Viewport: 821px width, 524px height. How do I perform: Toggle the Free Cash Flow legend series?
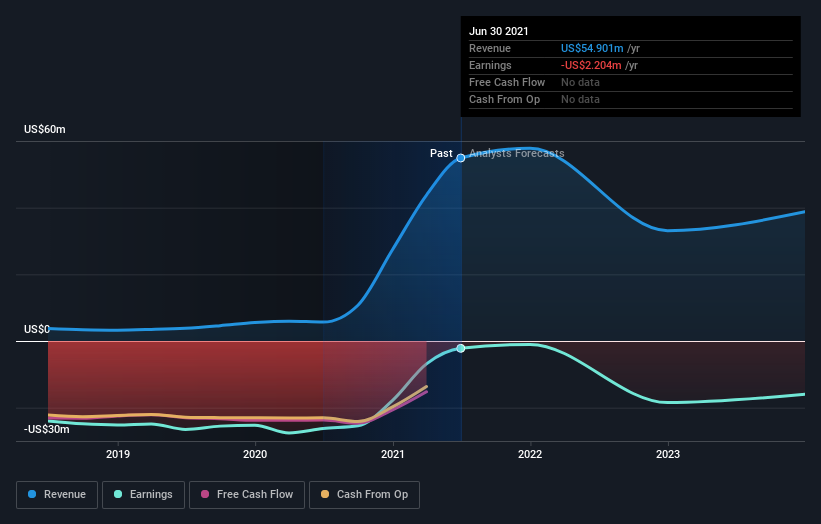(247, 495)
